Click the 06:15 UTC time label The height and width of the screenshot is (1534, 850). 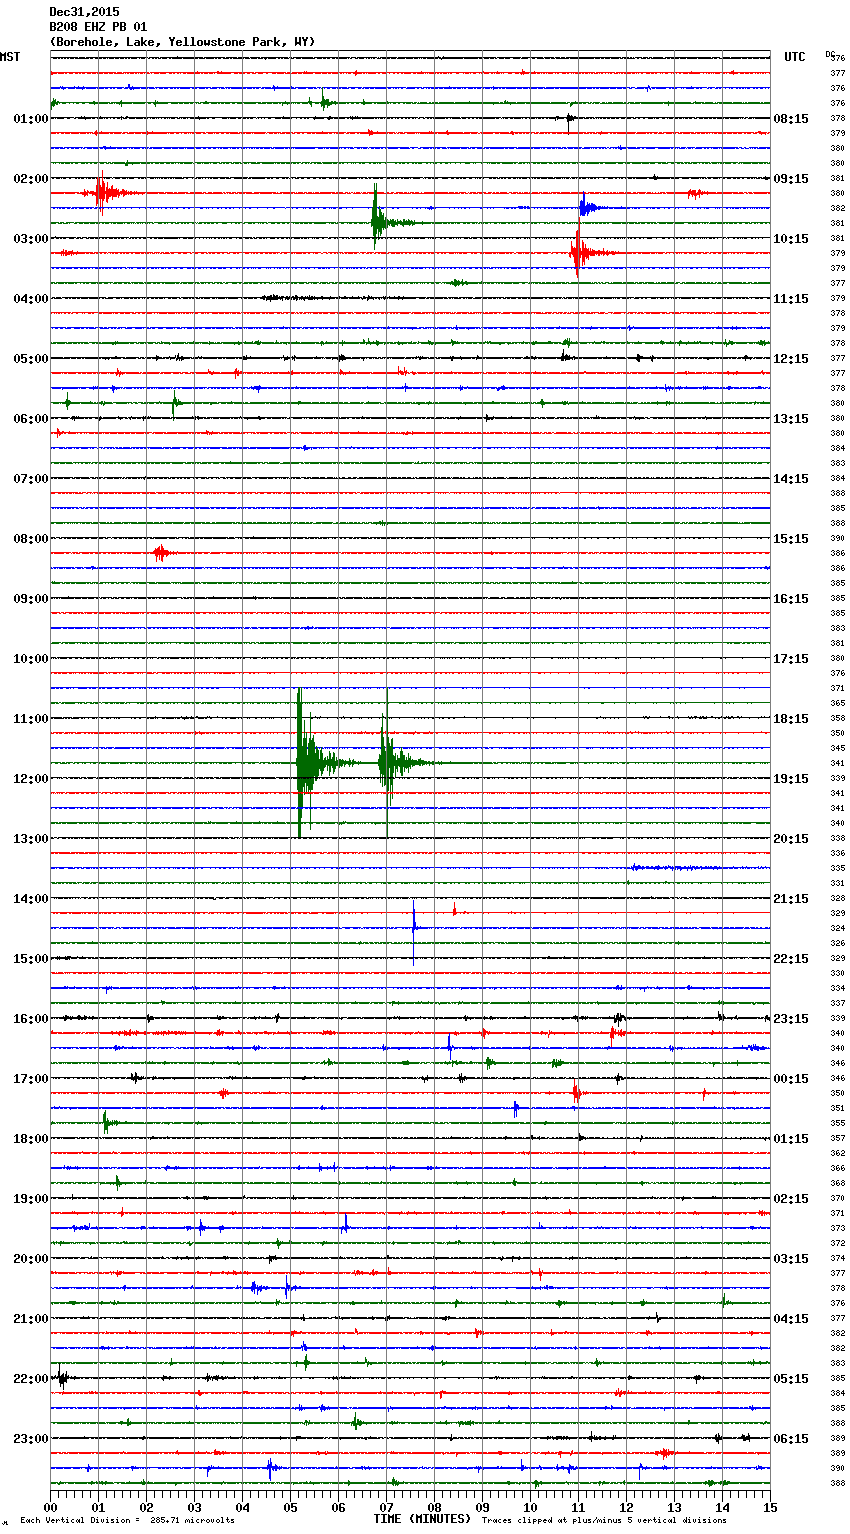791,1439
